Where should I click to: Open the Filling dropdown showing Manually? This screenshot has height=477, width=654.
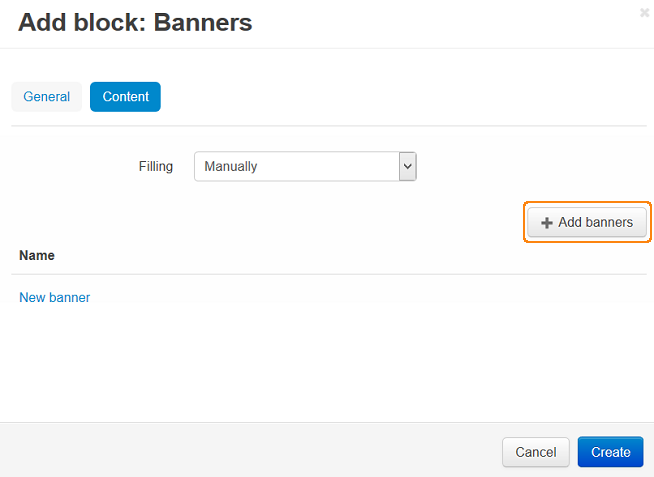[x=305, y=166]
